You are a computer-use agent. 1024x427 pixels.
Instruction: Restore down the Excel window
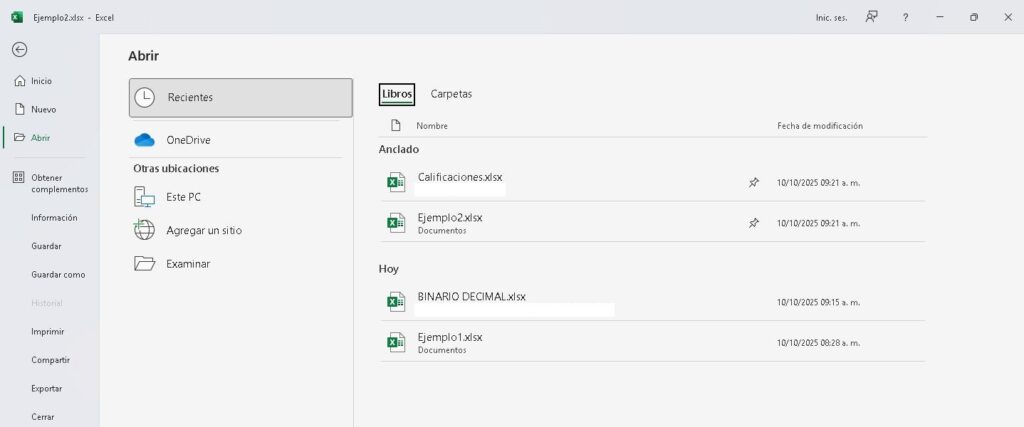(974, 18)
